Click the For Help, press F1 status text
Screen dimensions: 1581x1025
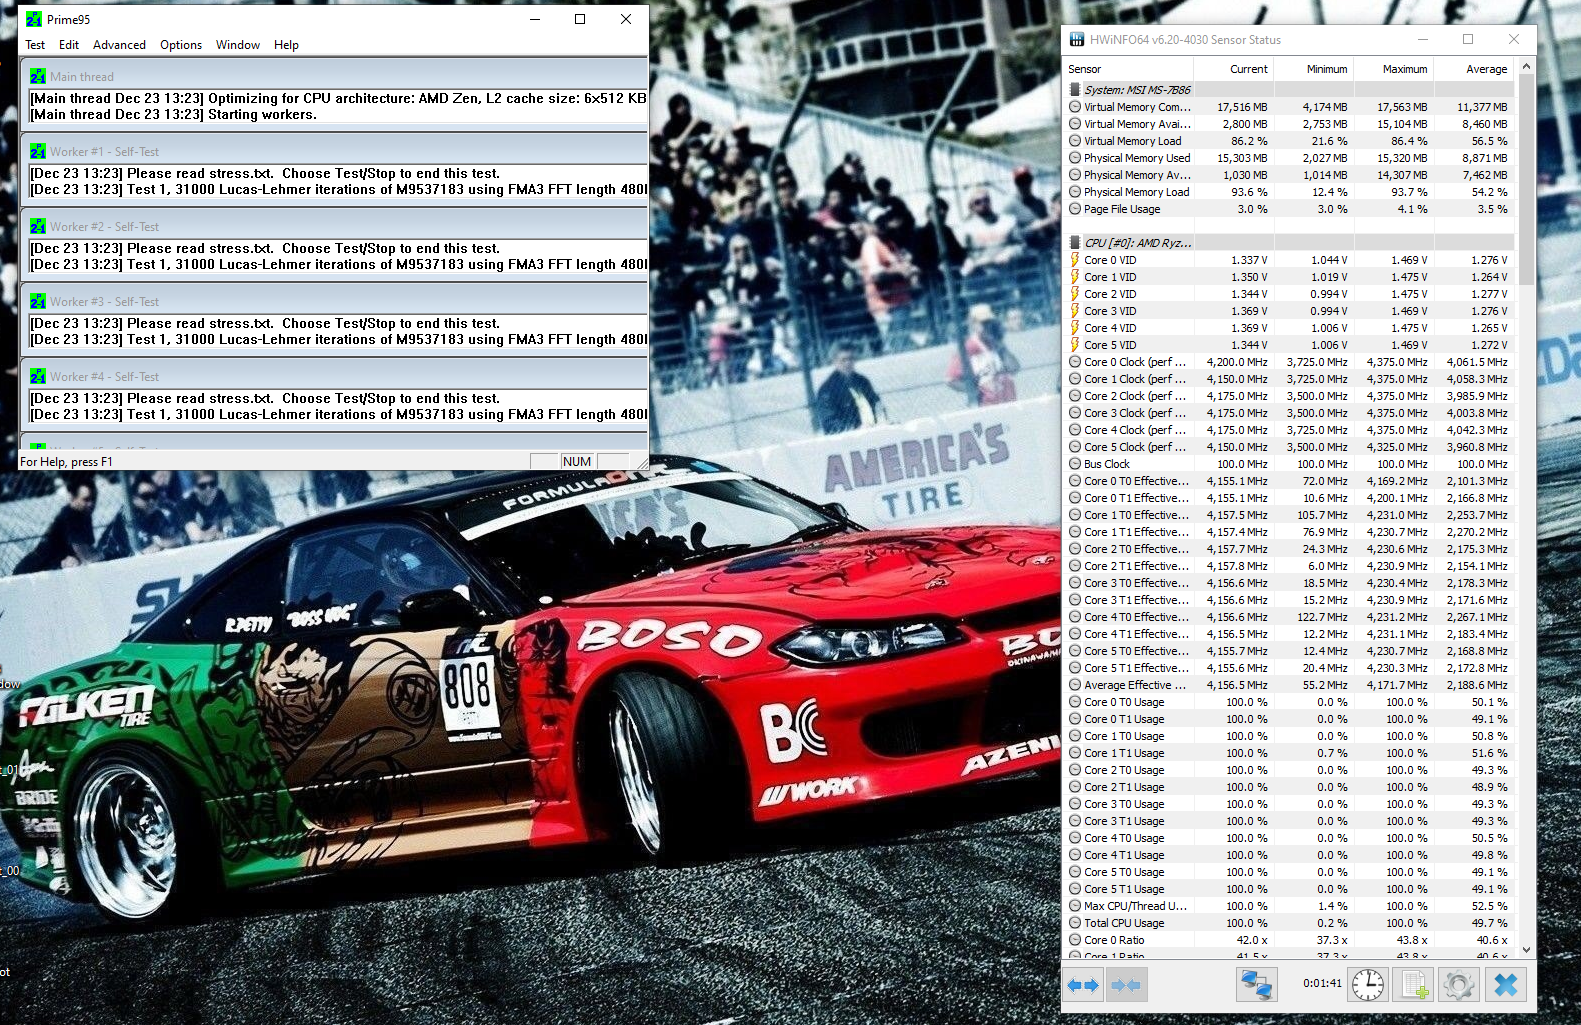pyautogui.click(x=66, y=462)
